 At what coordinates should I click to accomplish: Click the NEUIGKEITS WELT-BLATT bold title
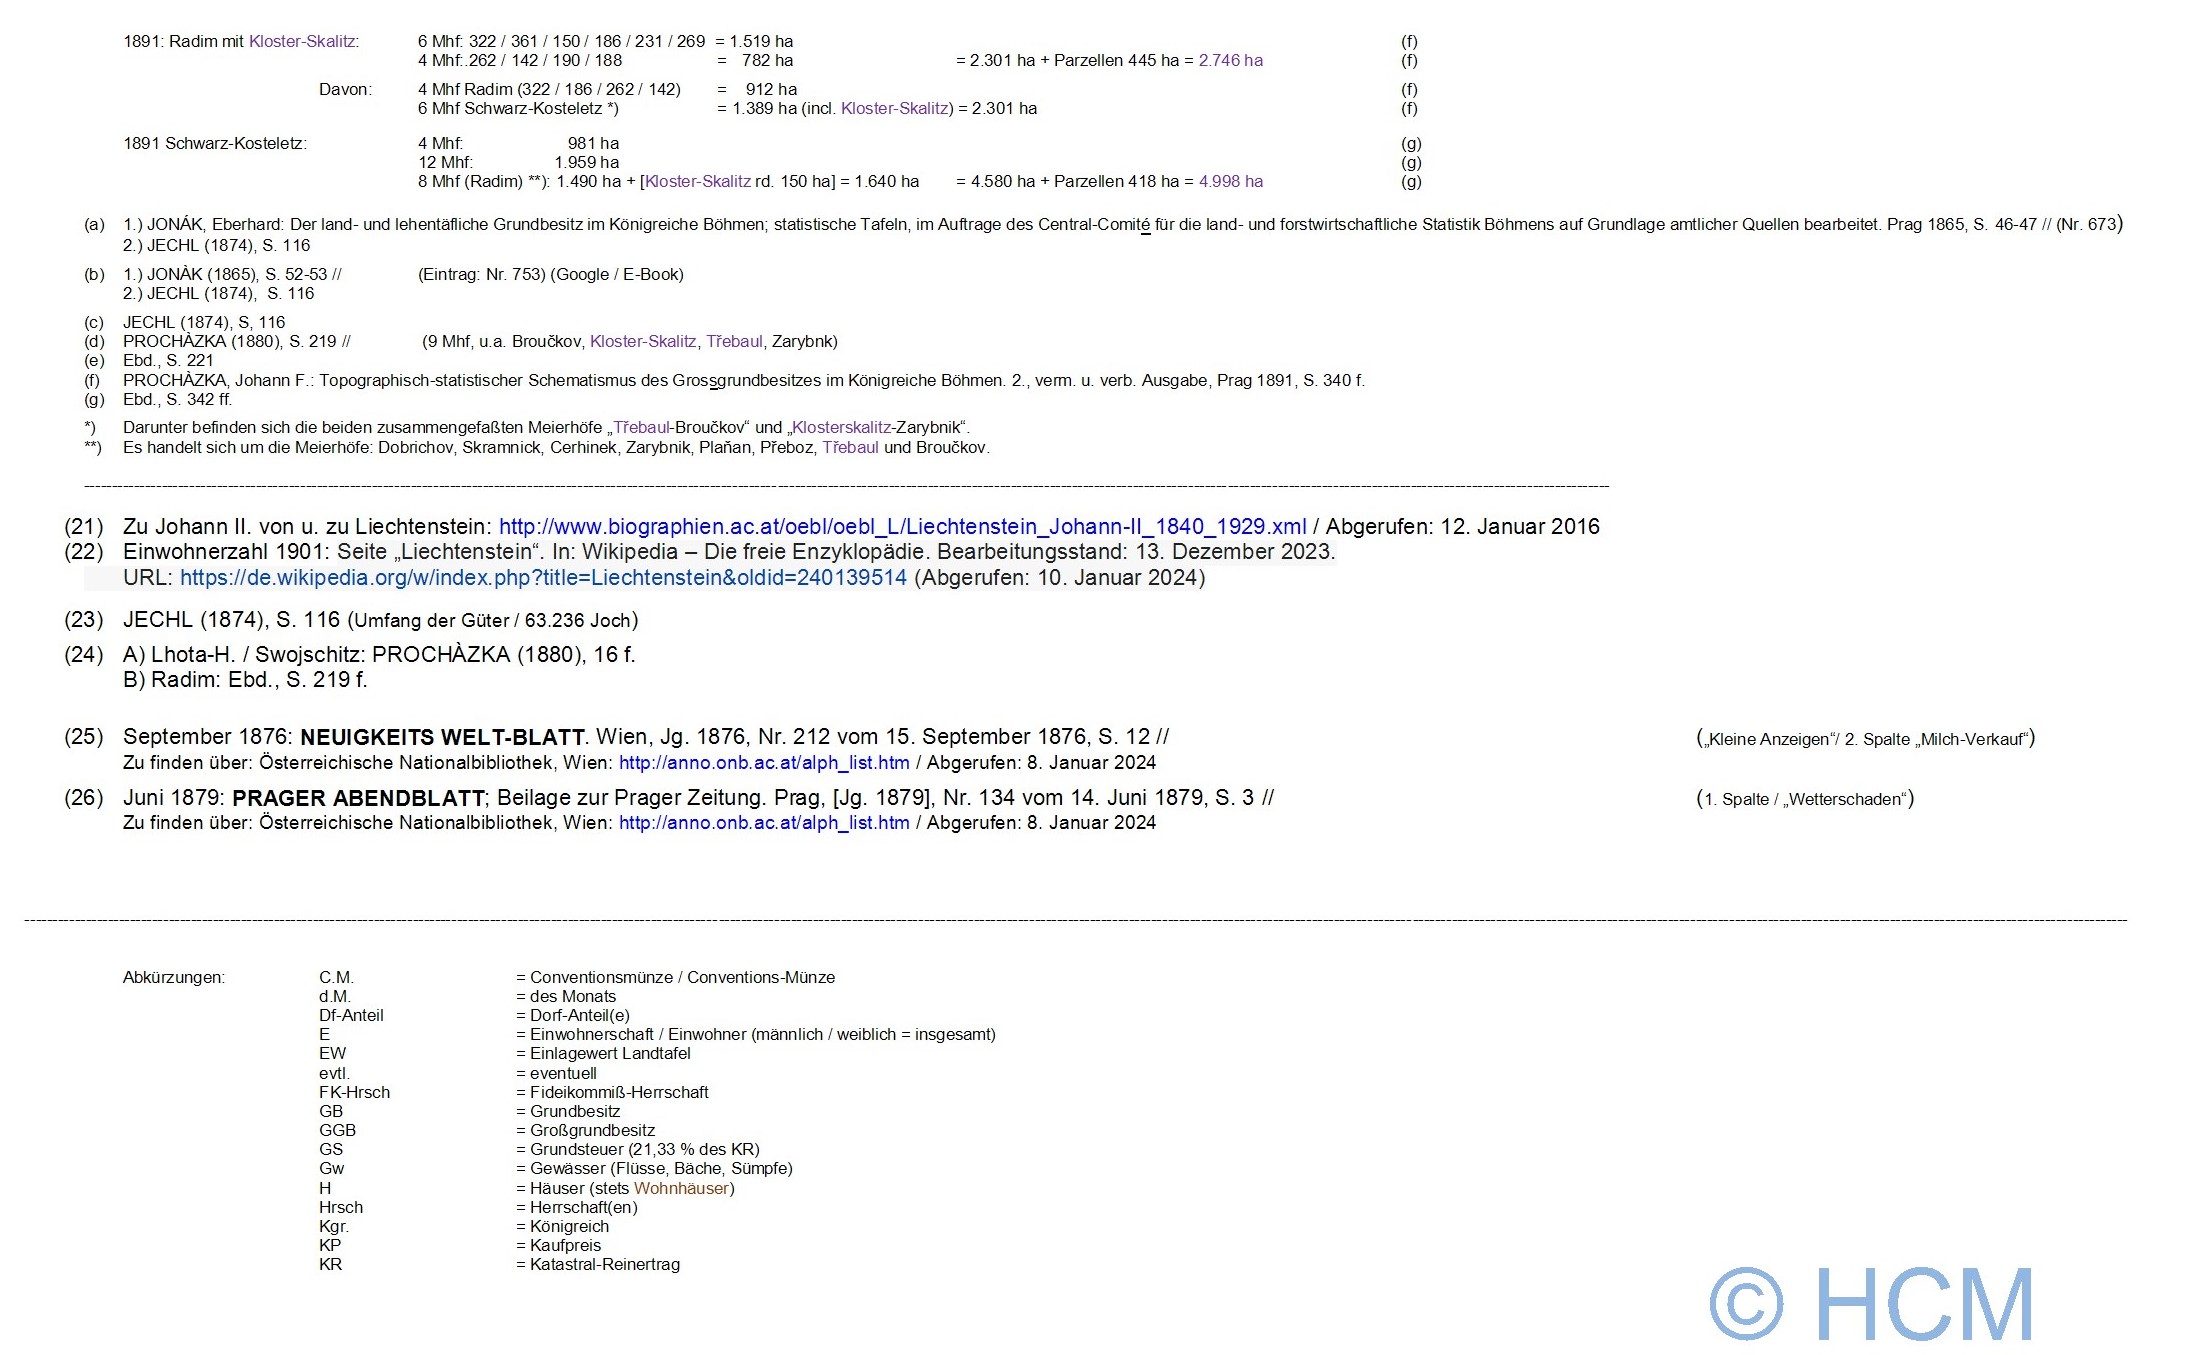pos(442,738)
